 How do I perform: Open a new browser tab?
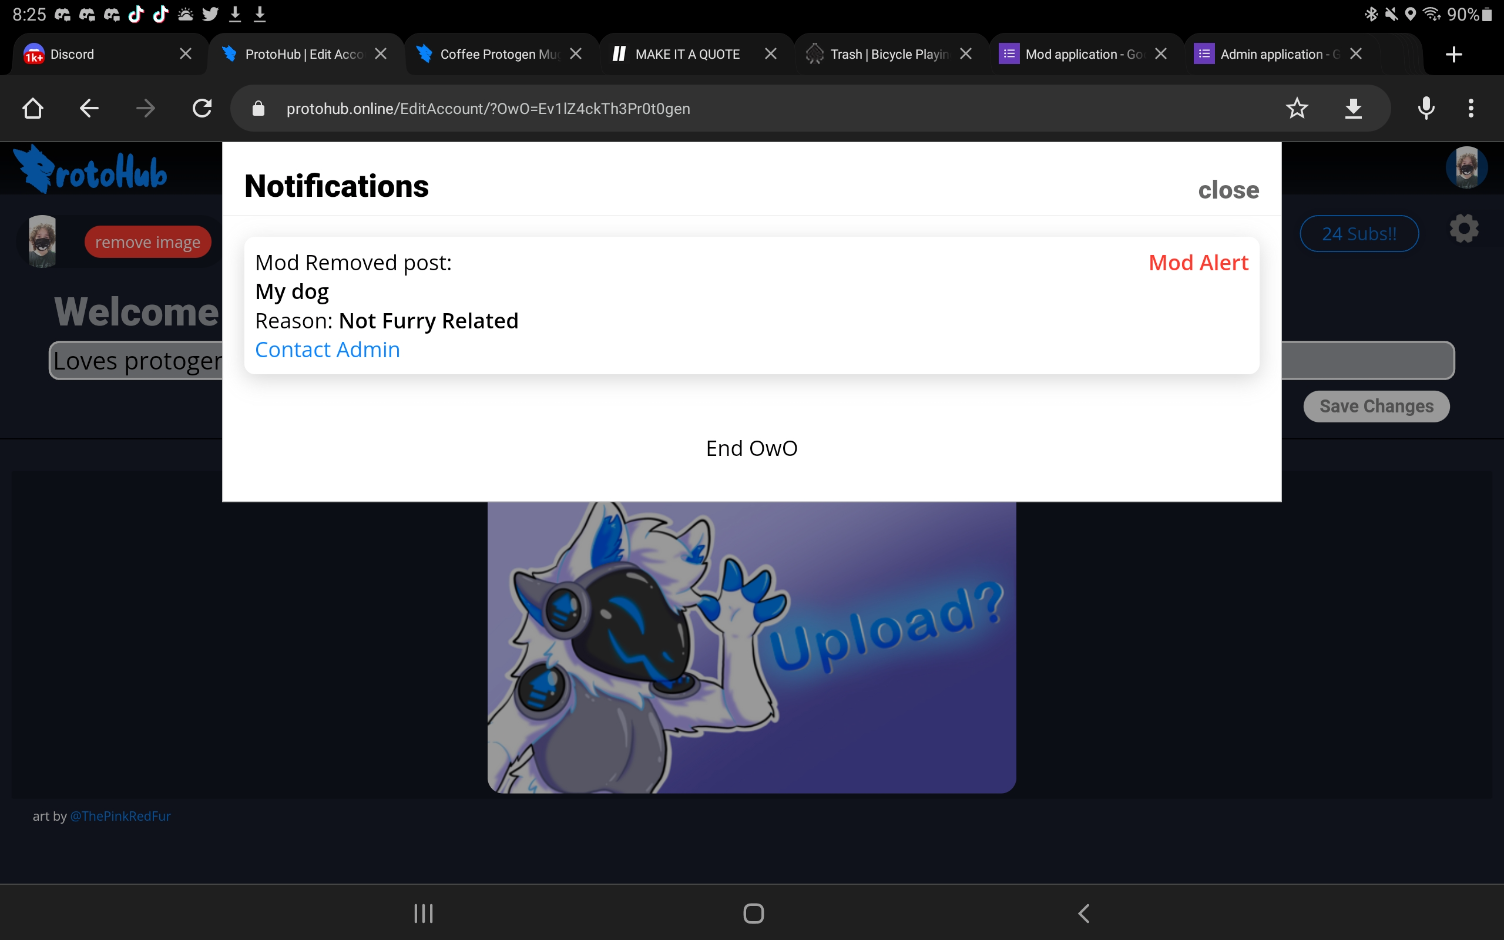point(1454,54)
